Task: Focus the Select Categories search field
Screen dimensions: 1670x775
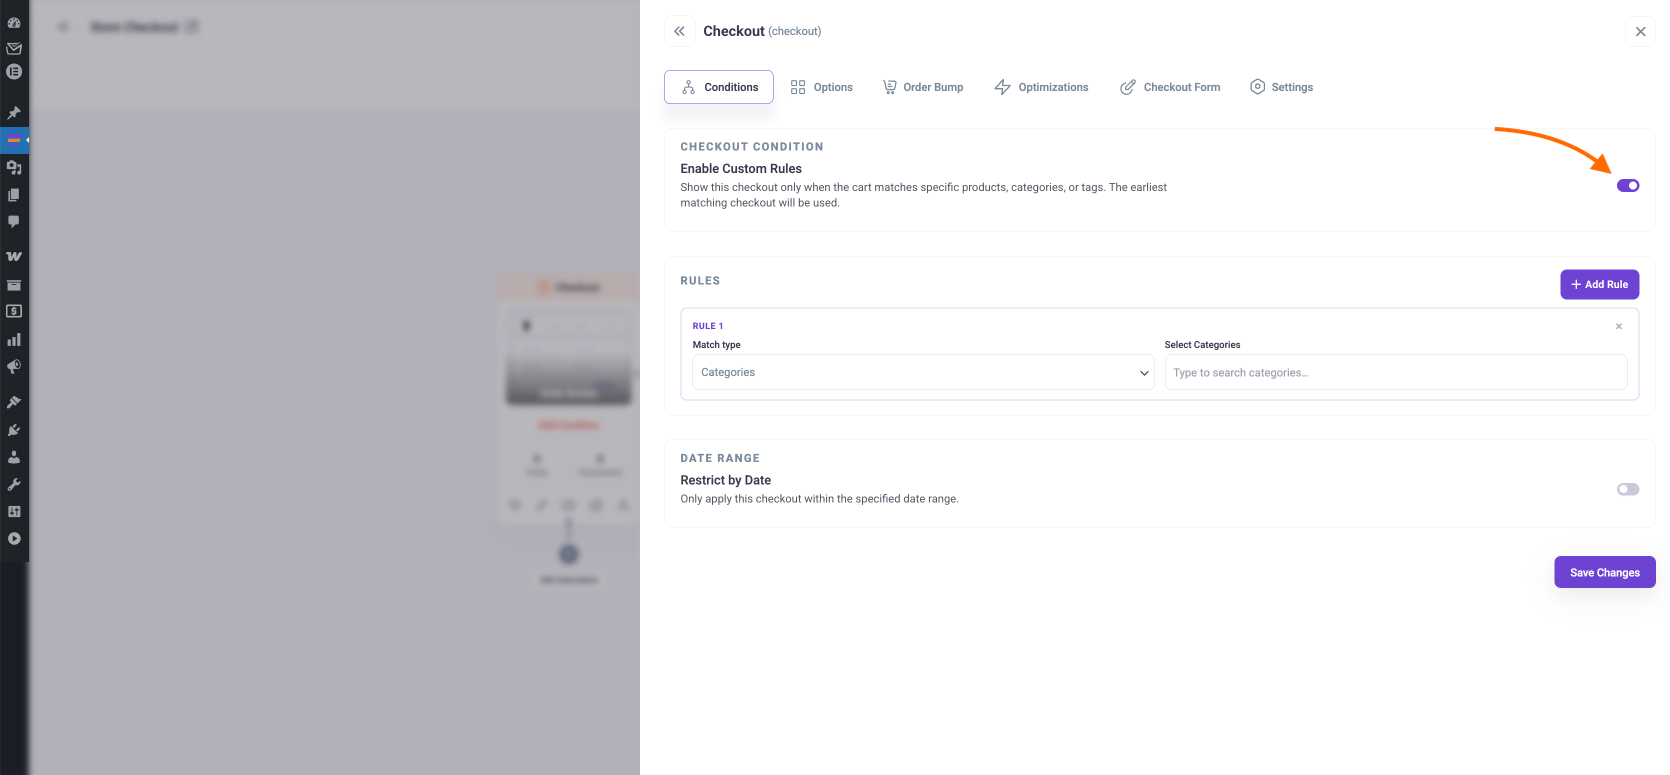Action: [1396, 372]
